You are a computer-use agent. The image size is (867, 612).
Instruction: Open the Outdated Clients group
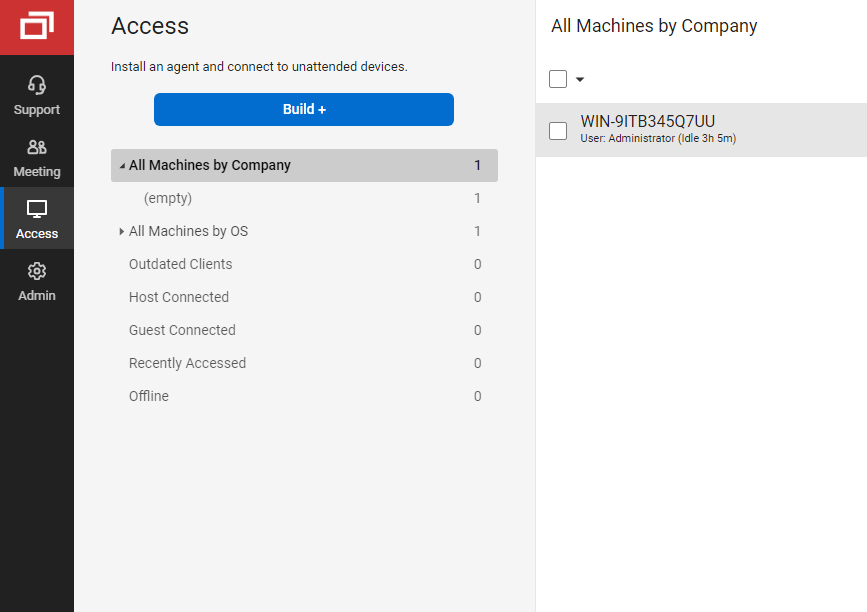[180, 264]
